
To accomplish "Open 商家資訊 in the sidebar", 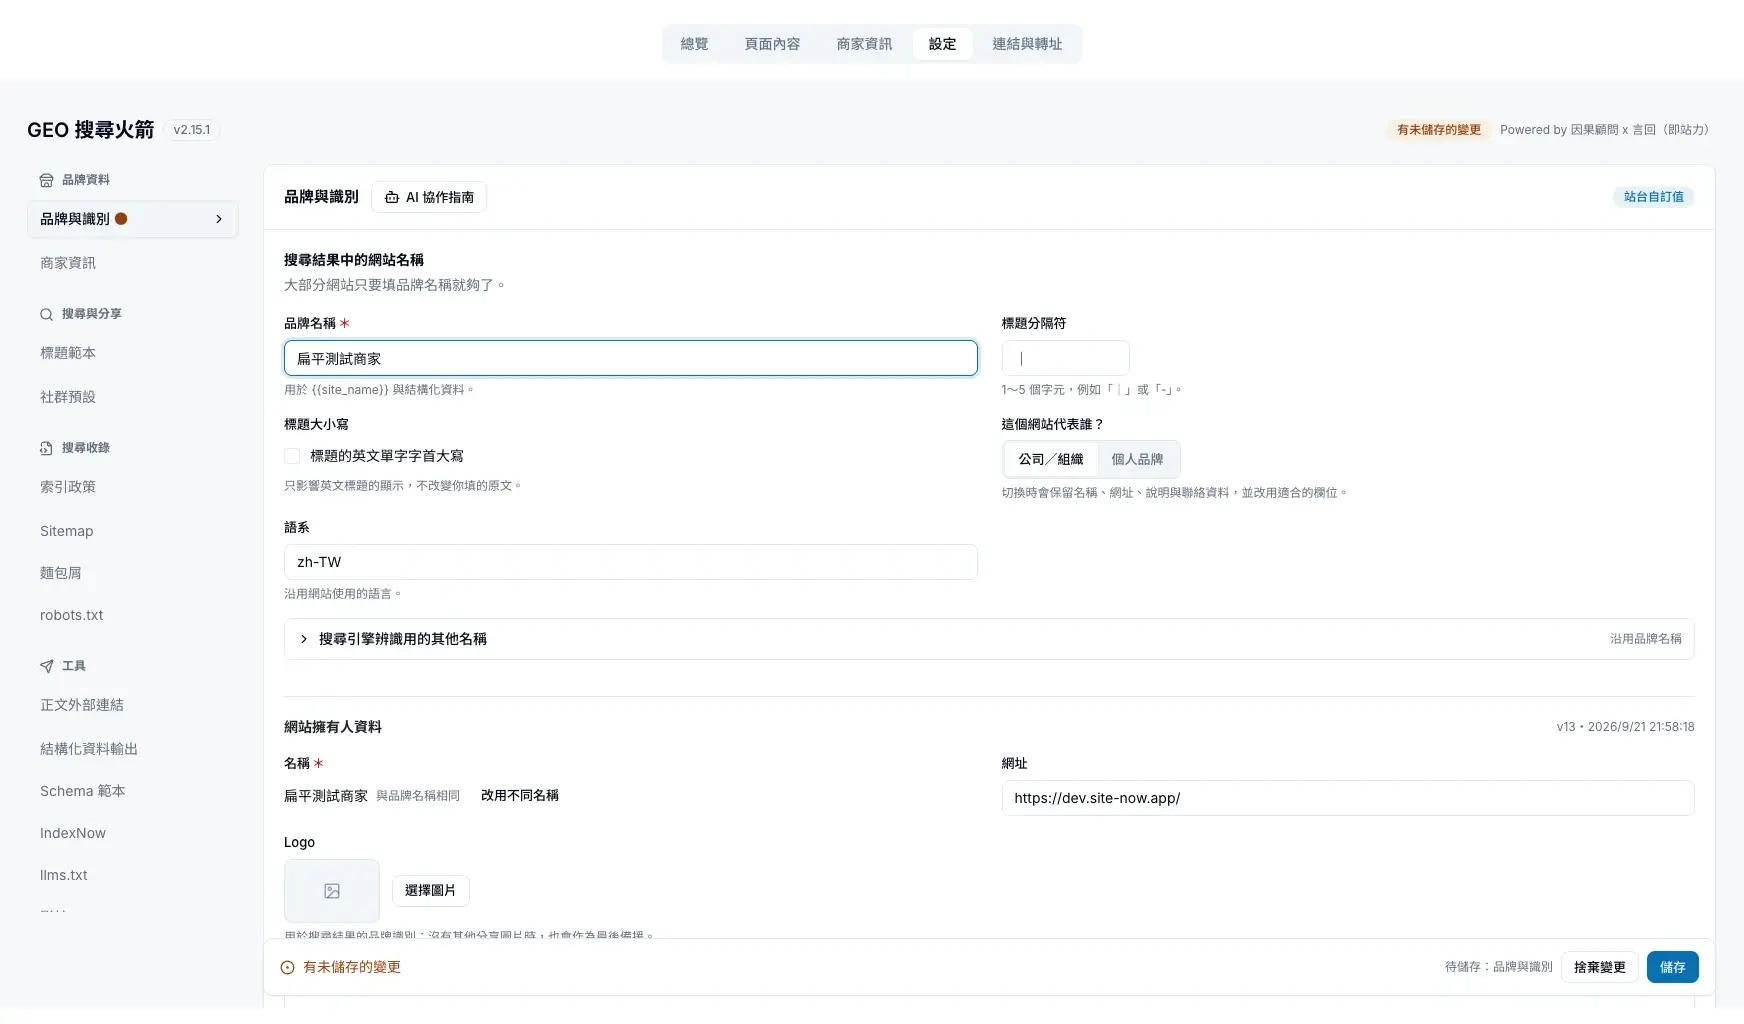I will [x=133, y=263].
